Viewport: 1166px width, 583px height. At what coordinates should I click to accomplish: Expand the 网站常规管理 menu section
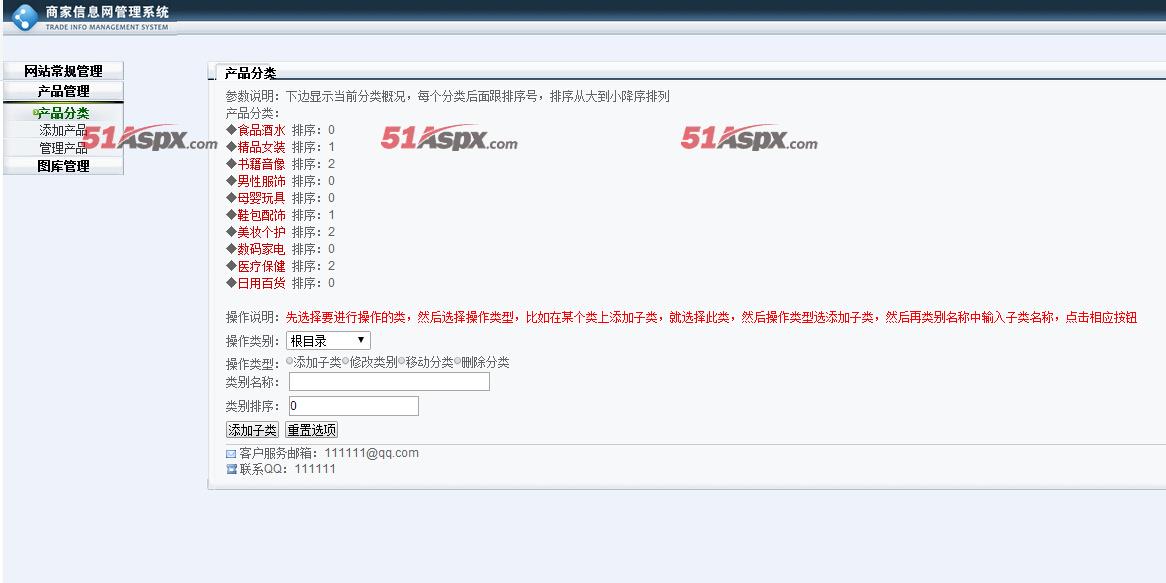tap(63, 71)
